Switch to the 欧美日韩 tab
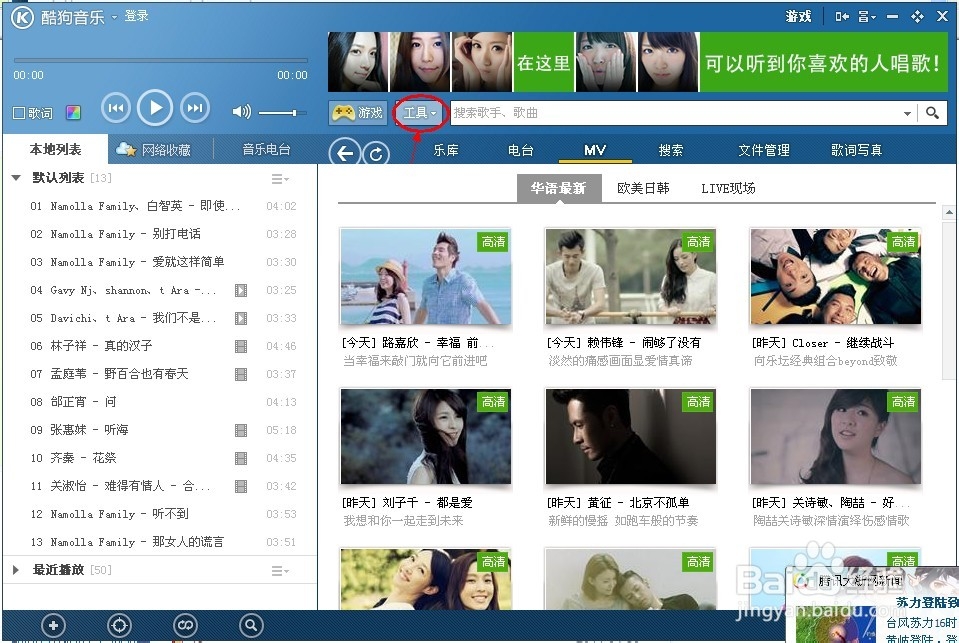This screenshot has height=643, width=959. pos(643,187)
